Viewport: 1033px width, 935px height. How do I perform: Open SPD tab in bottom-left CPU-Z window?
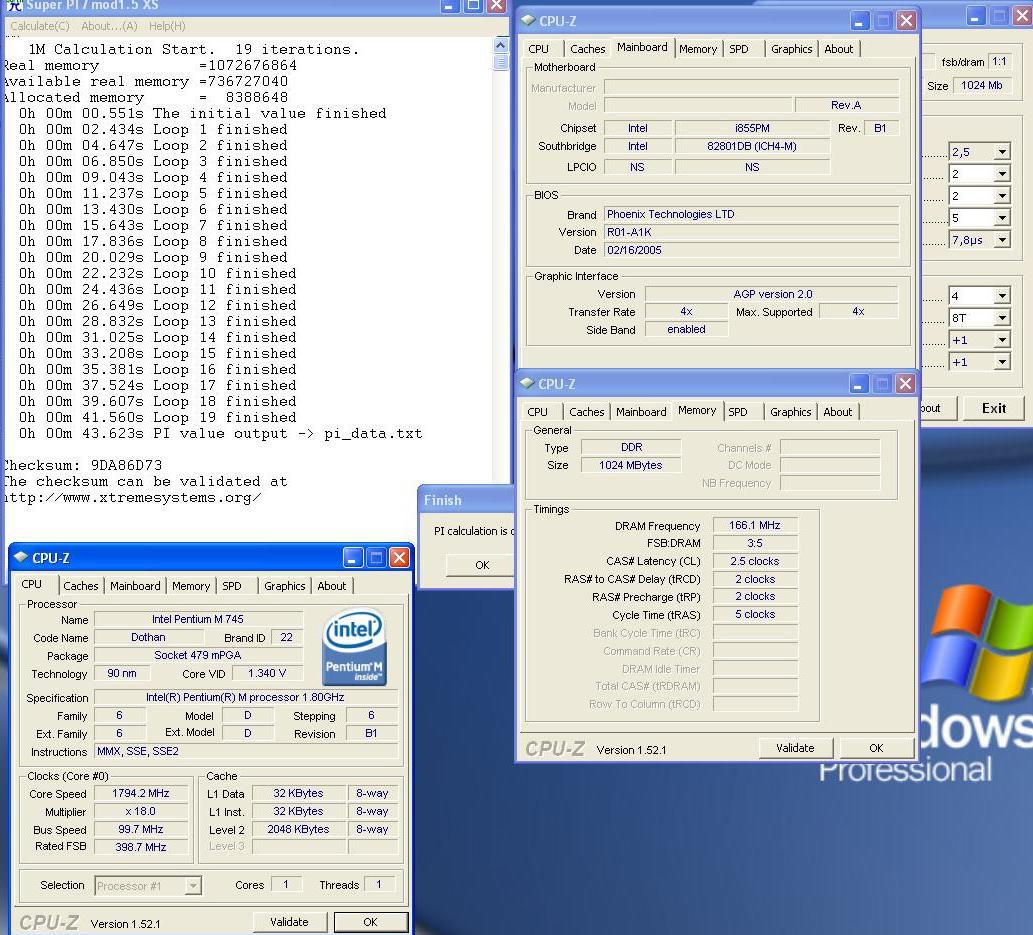tap(231, 586)
